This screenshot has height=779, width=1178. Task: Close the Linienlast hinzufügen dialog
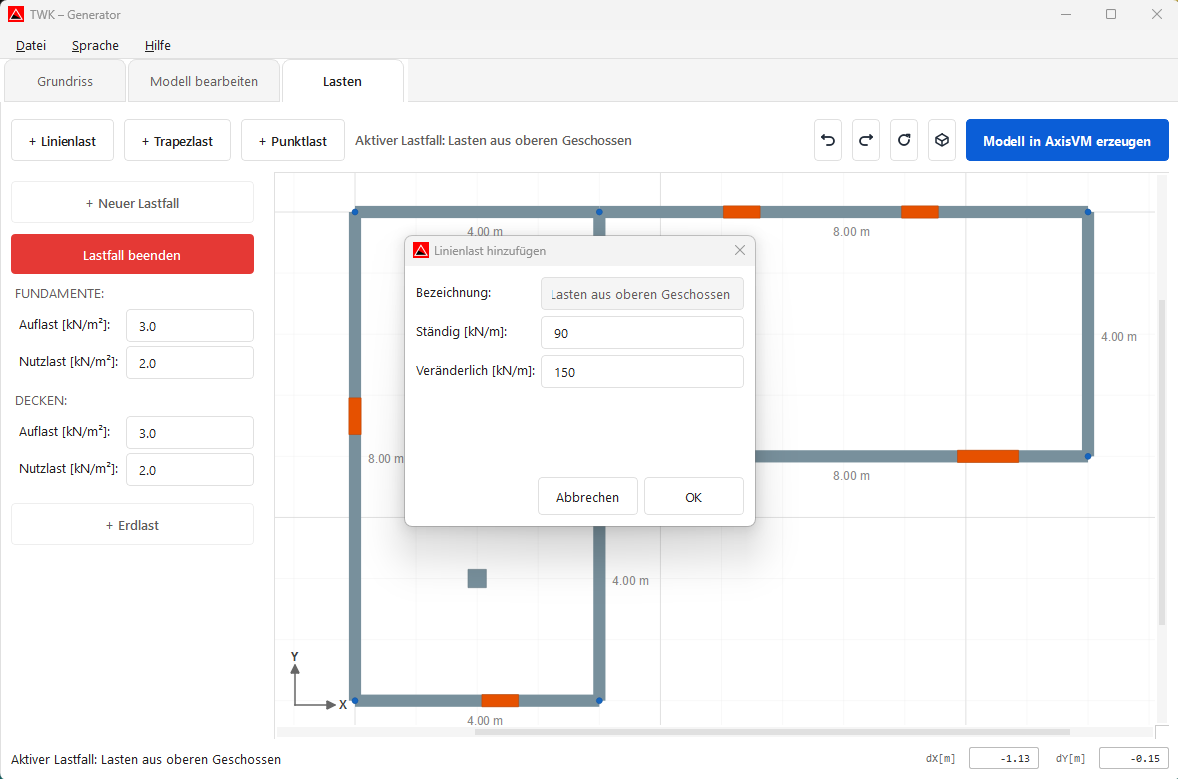point(739,249)
